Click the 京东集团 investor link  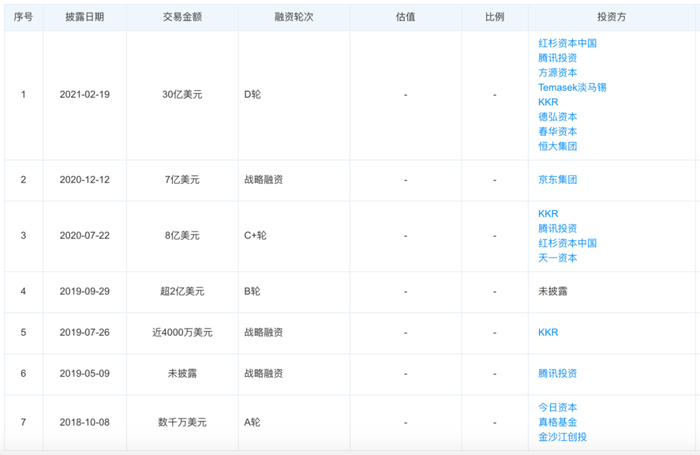[x=557, y=180]
